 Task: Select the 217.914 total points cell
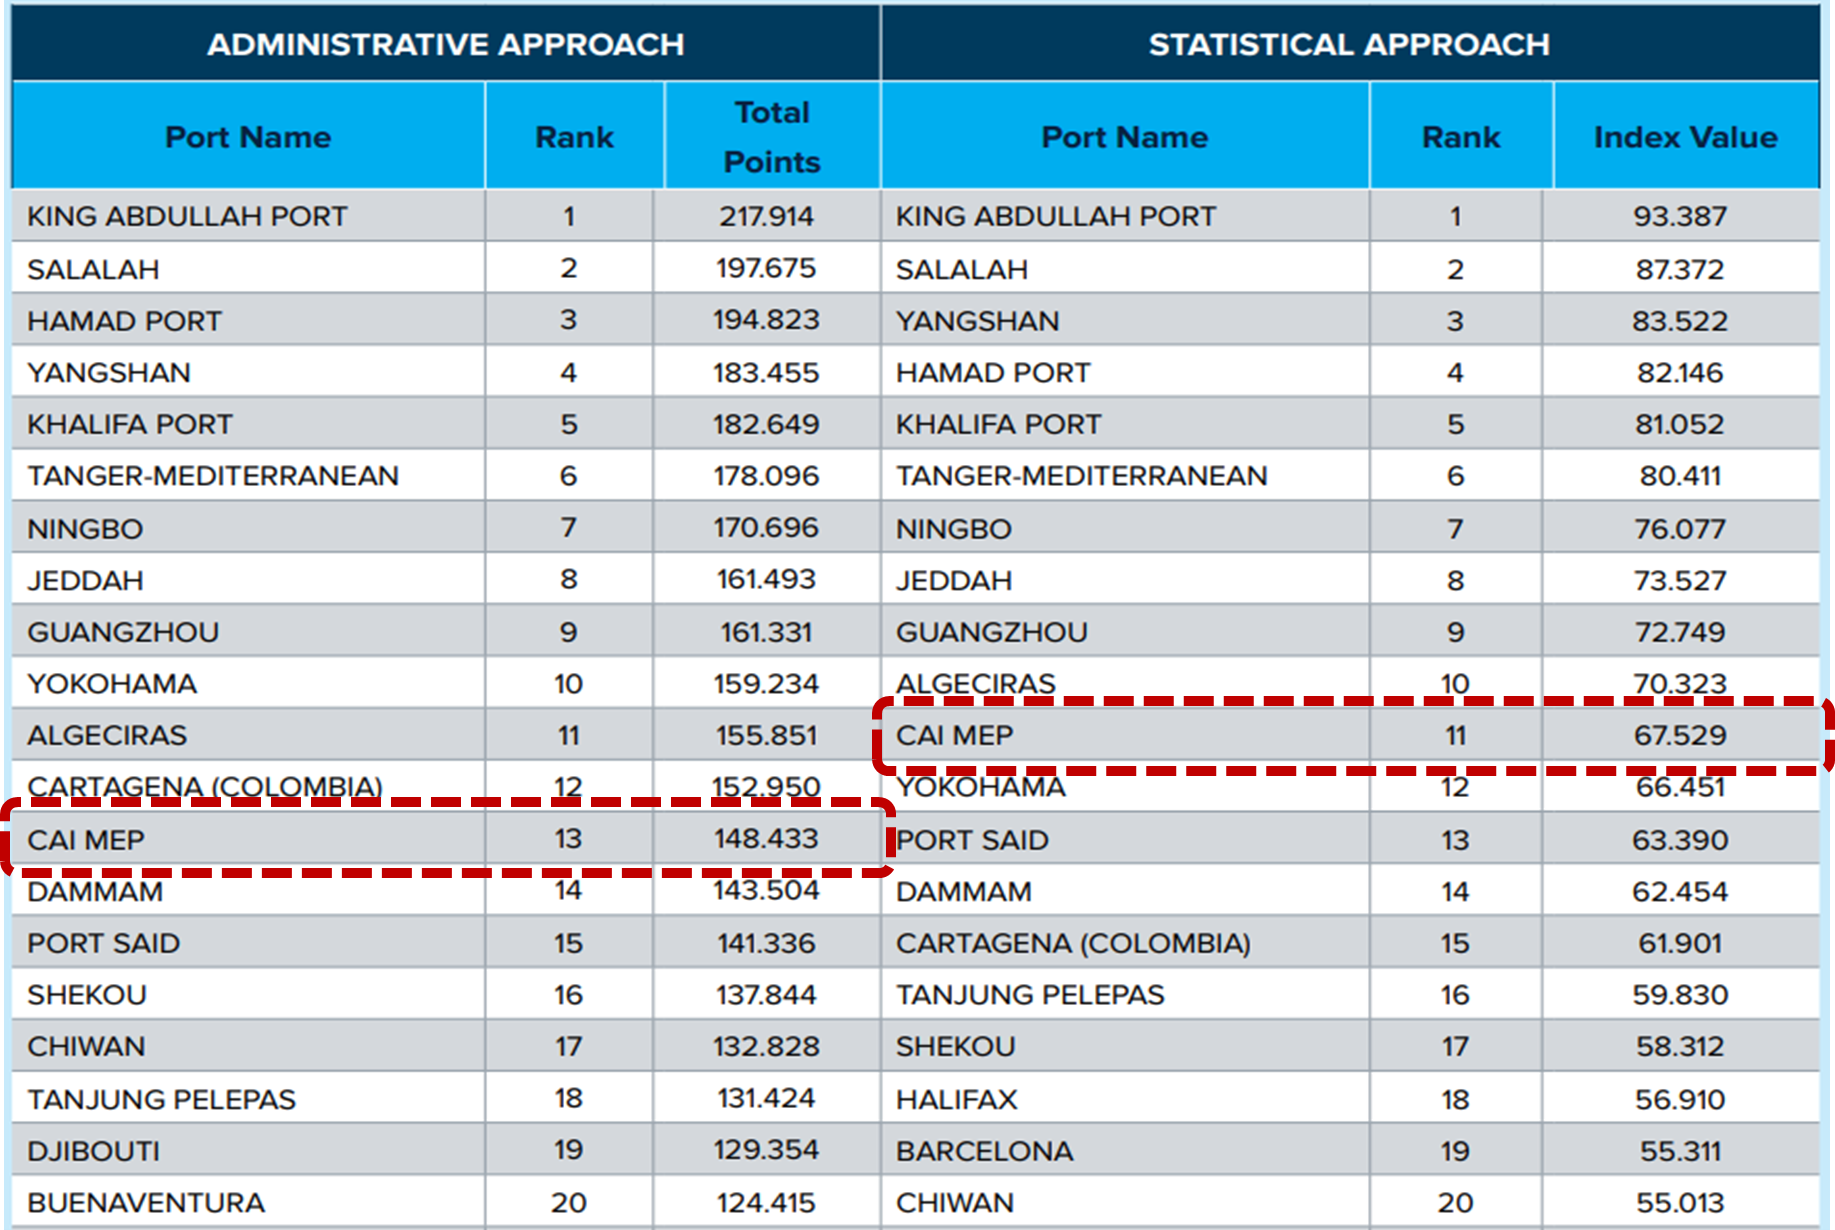pos(767,216)
